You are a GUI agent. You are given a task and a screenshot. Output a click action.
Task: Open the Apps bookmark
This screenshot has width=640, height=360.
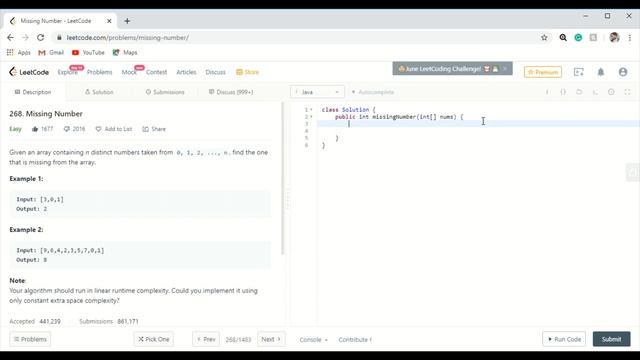coord(18,53)
